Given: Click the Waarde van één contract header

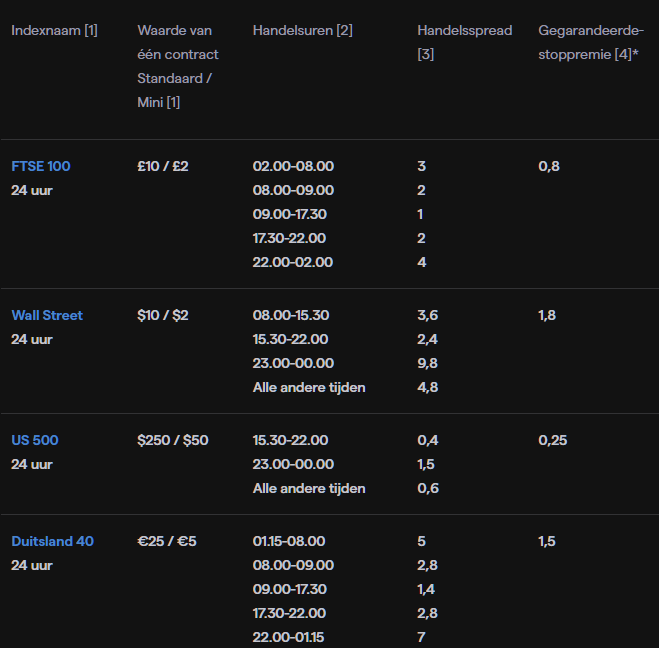Looking at the screenshot, I should [x=178, y=66].
